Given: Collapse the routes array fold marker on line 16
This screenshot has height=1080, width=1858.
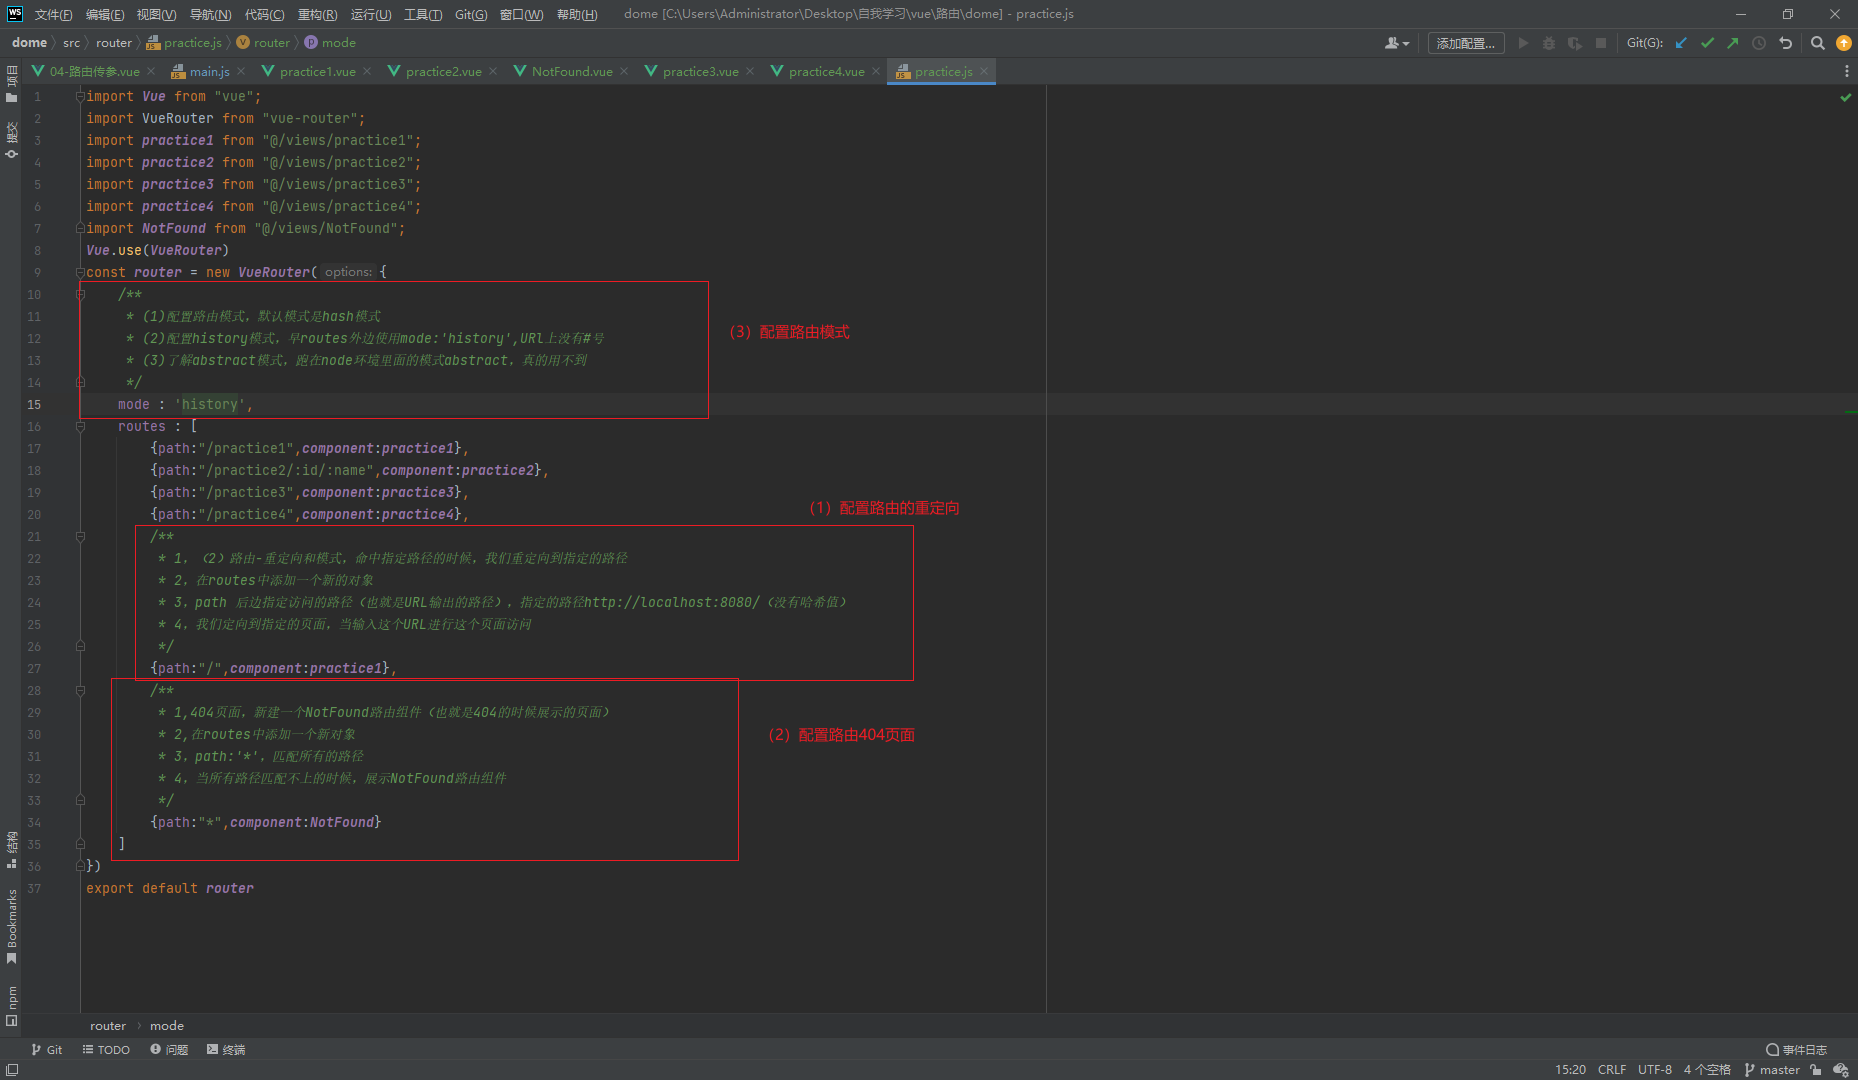Looking at the screenshot, I should click(x=81, y=427).
